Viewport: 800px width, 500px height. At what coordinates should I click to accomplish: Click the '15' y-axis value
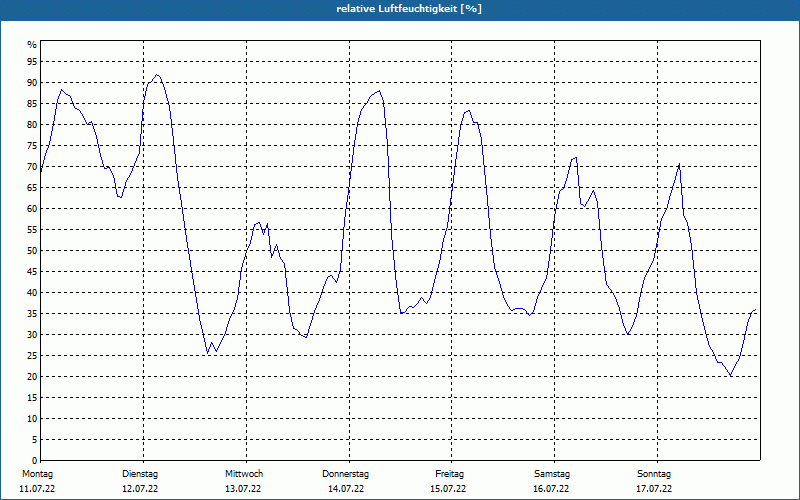[32, 398]
